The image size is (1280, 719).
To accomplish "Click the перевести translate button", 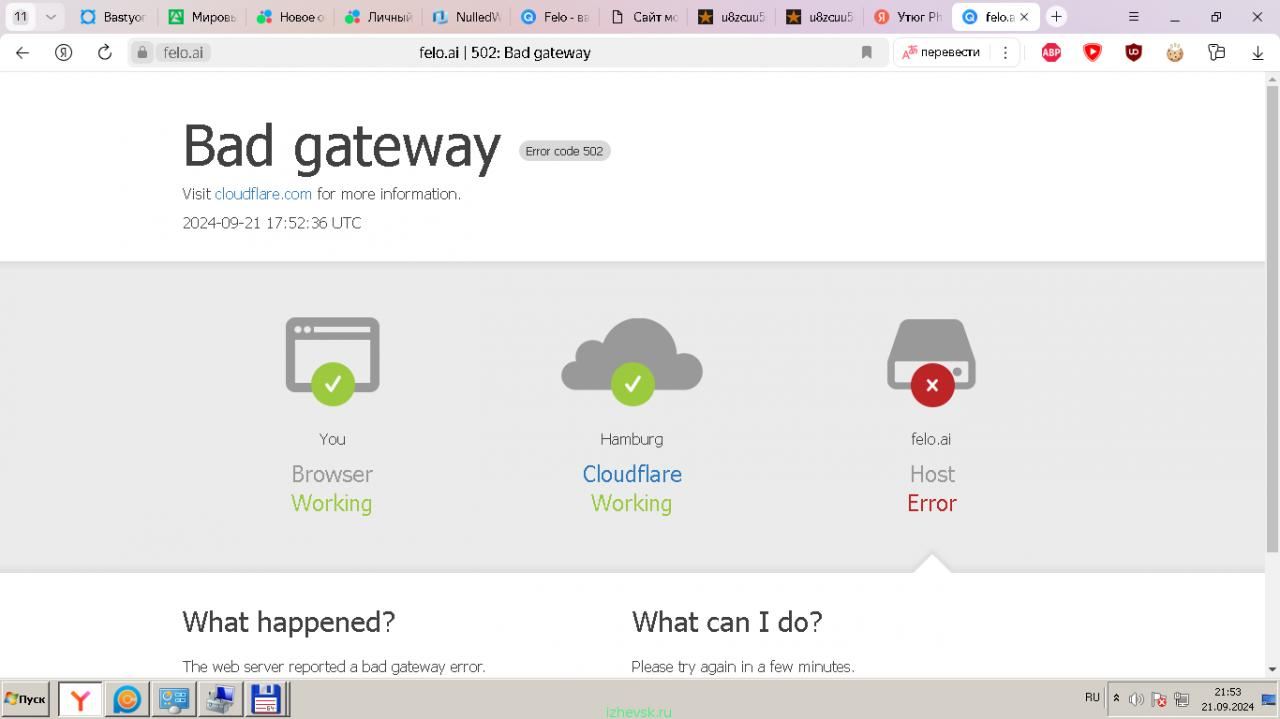I will [941, 52].
